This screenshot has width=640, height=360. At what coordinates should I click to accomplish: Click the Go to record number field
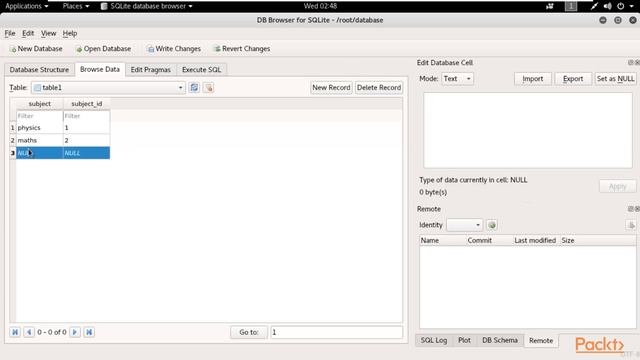coord(337,332)
